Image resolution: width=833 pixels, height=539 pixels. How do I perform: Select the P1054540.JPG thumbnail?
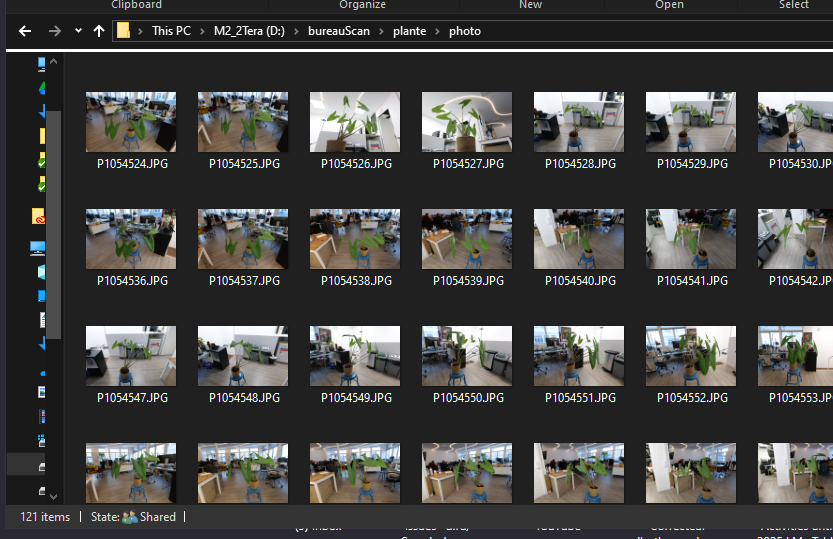(579, 239)
